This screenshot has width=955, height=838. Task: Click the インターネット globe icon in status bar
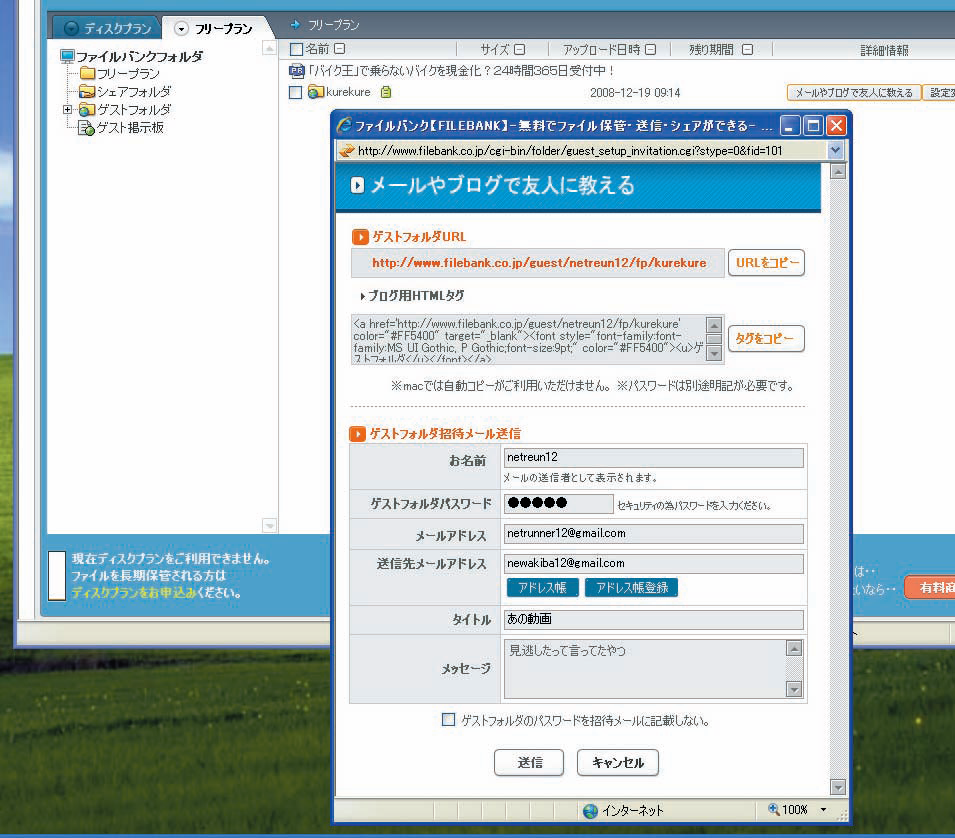590,811
